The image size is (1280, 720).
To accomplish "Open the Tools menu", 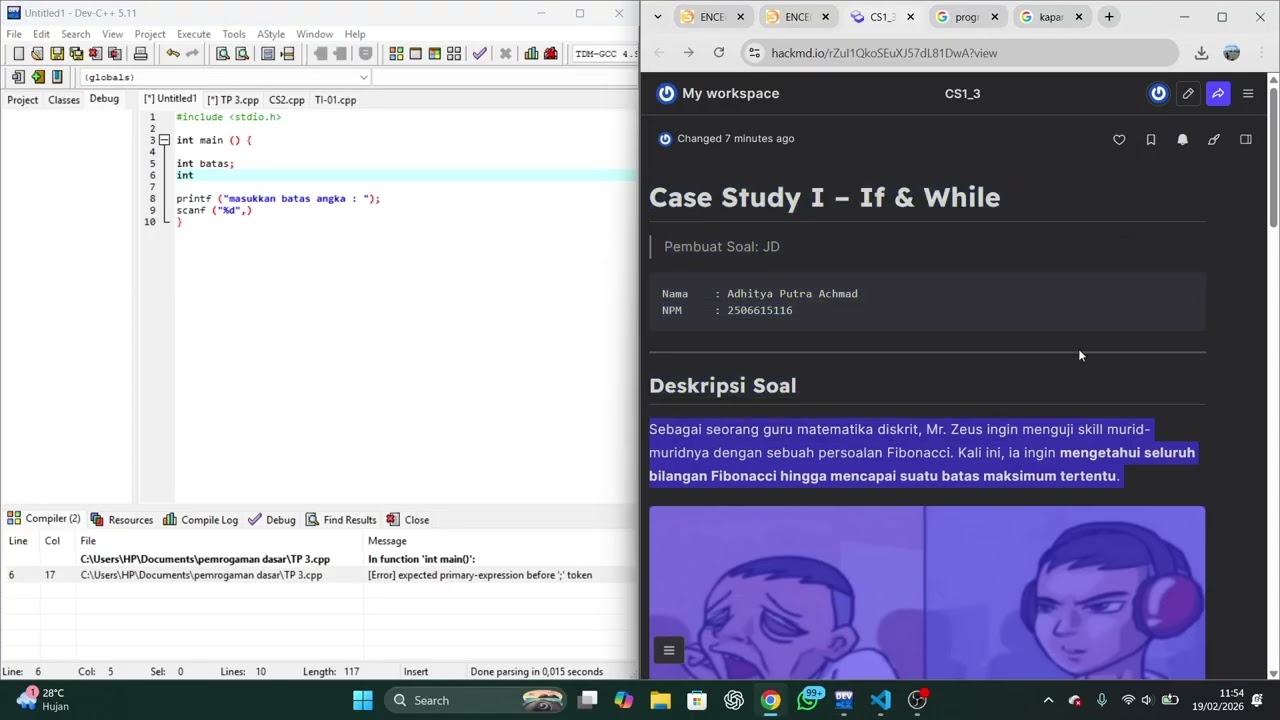I will (x=234, y=34).
